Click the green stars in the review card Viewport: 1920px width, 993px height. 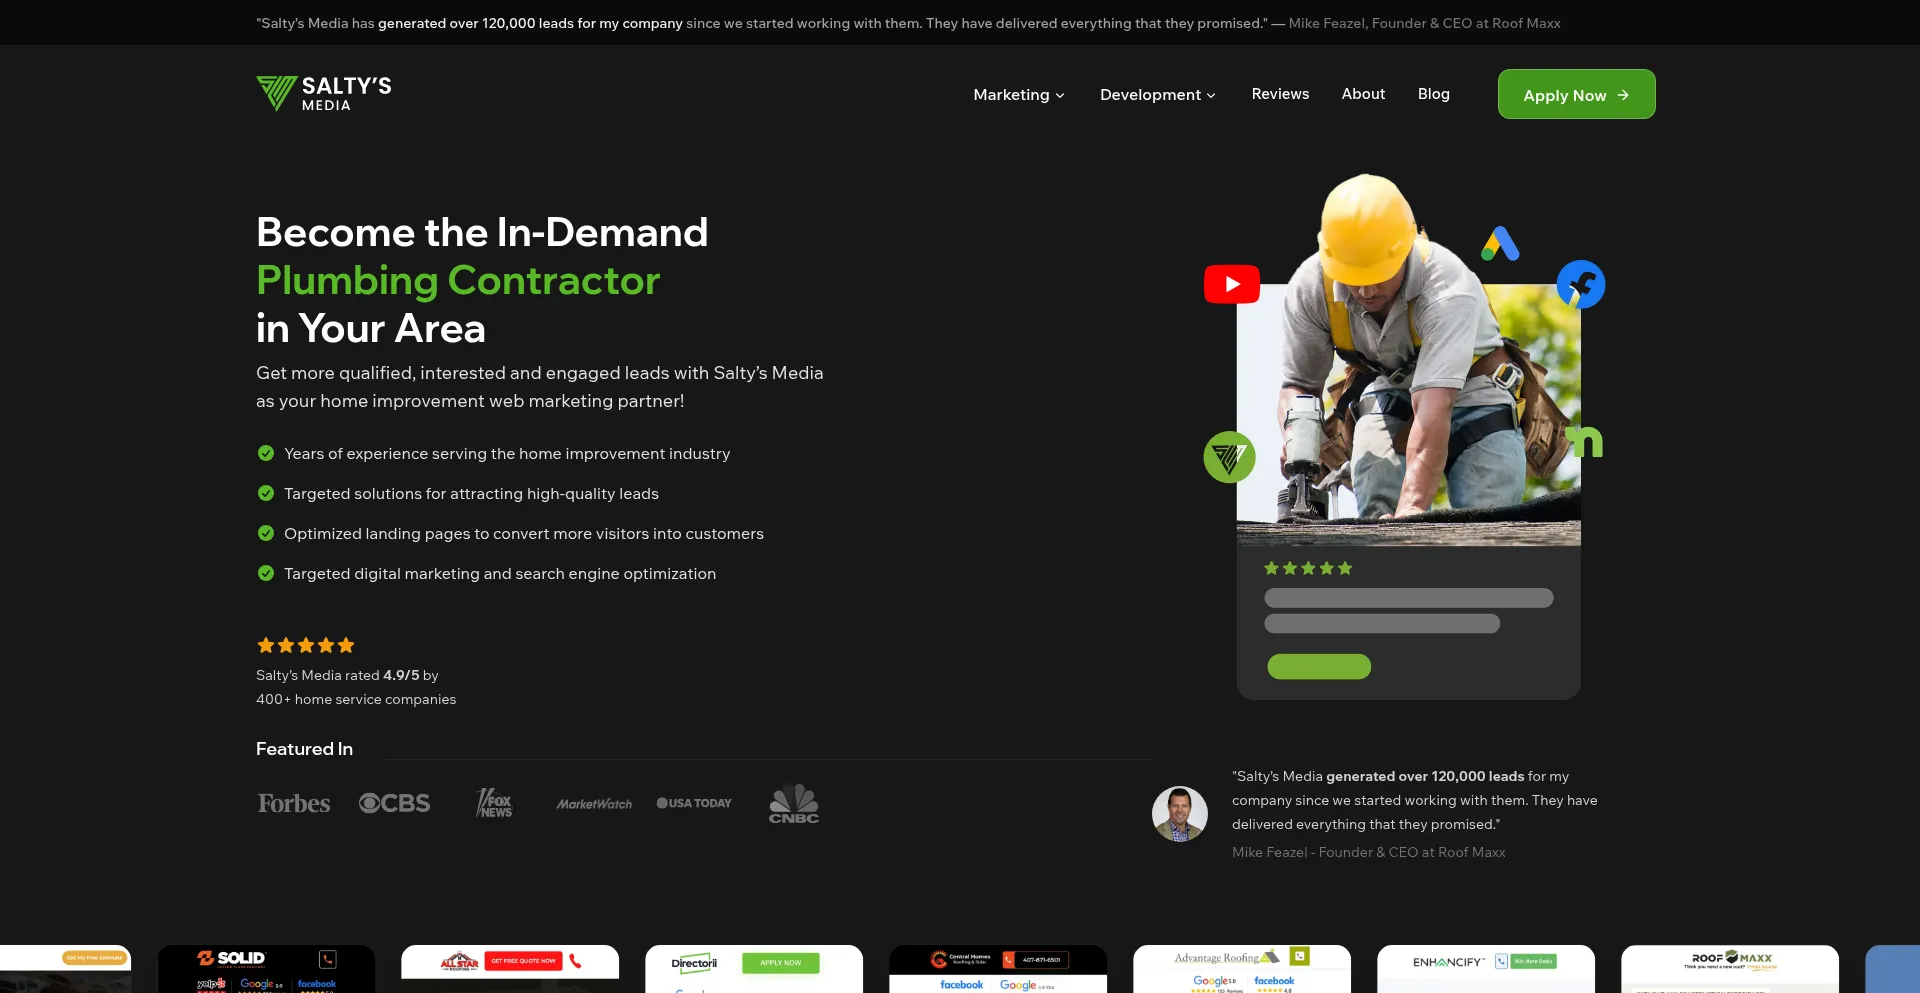pyautogui.click(x=1308, y=568)
